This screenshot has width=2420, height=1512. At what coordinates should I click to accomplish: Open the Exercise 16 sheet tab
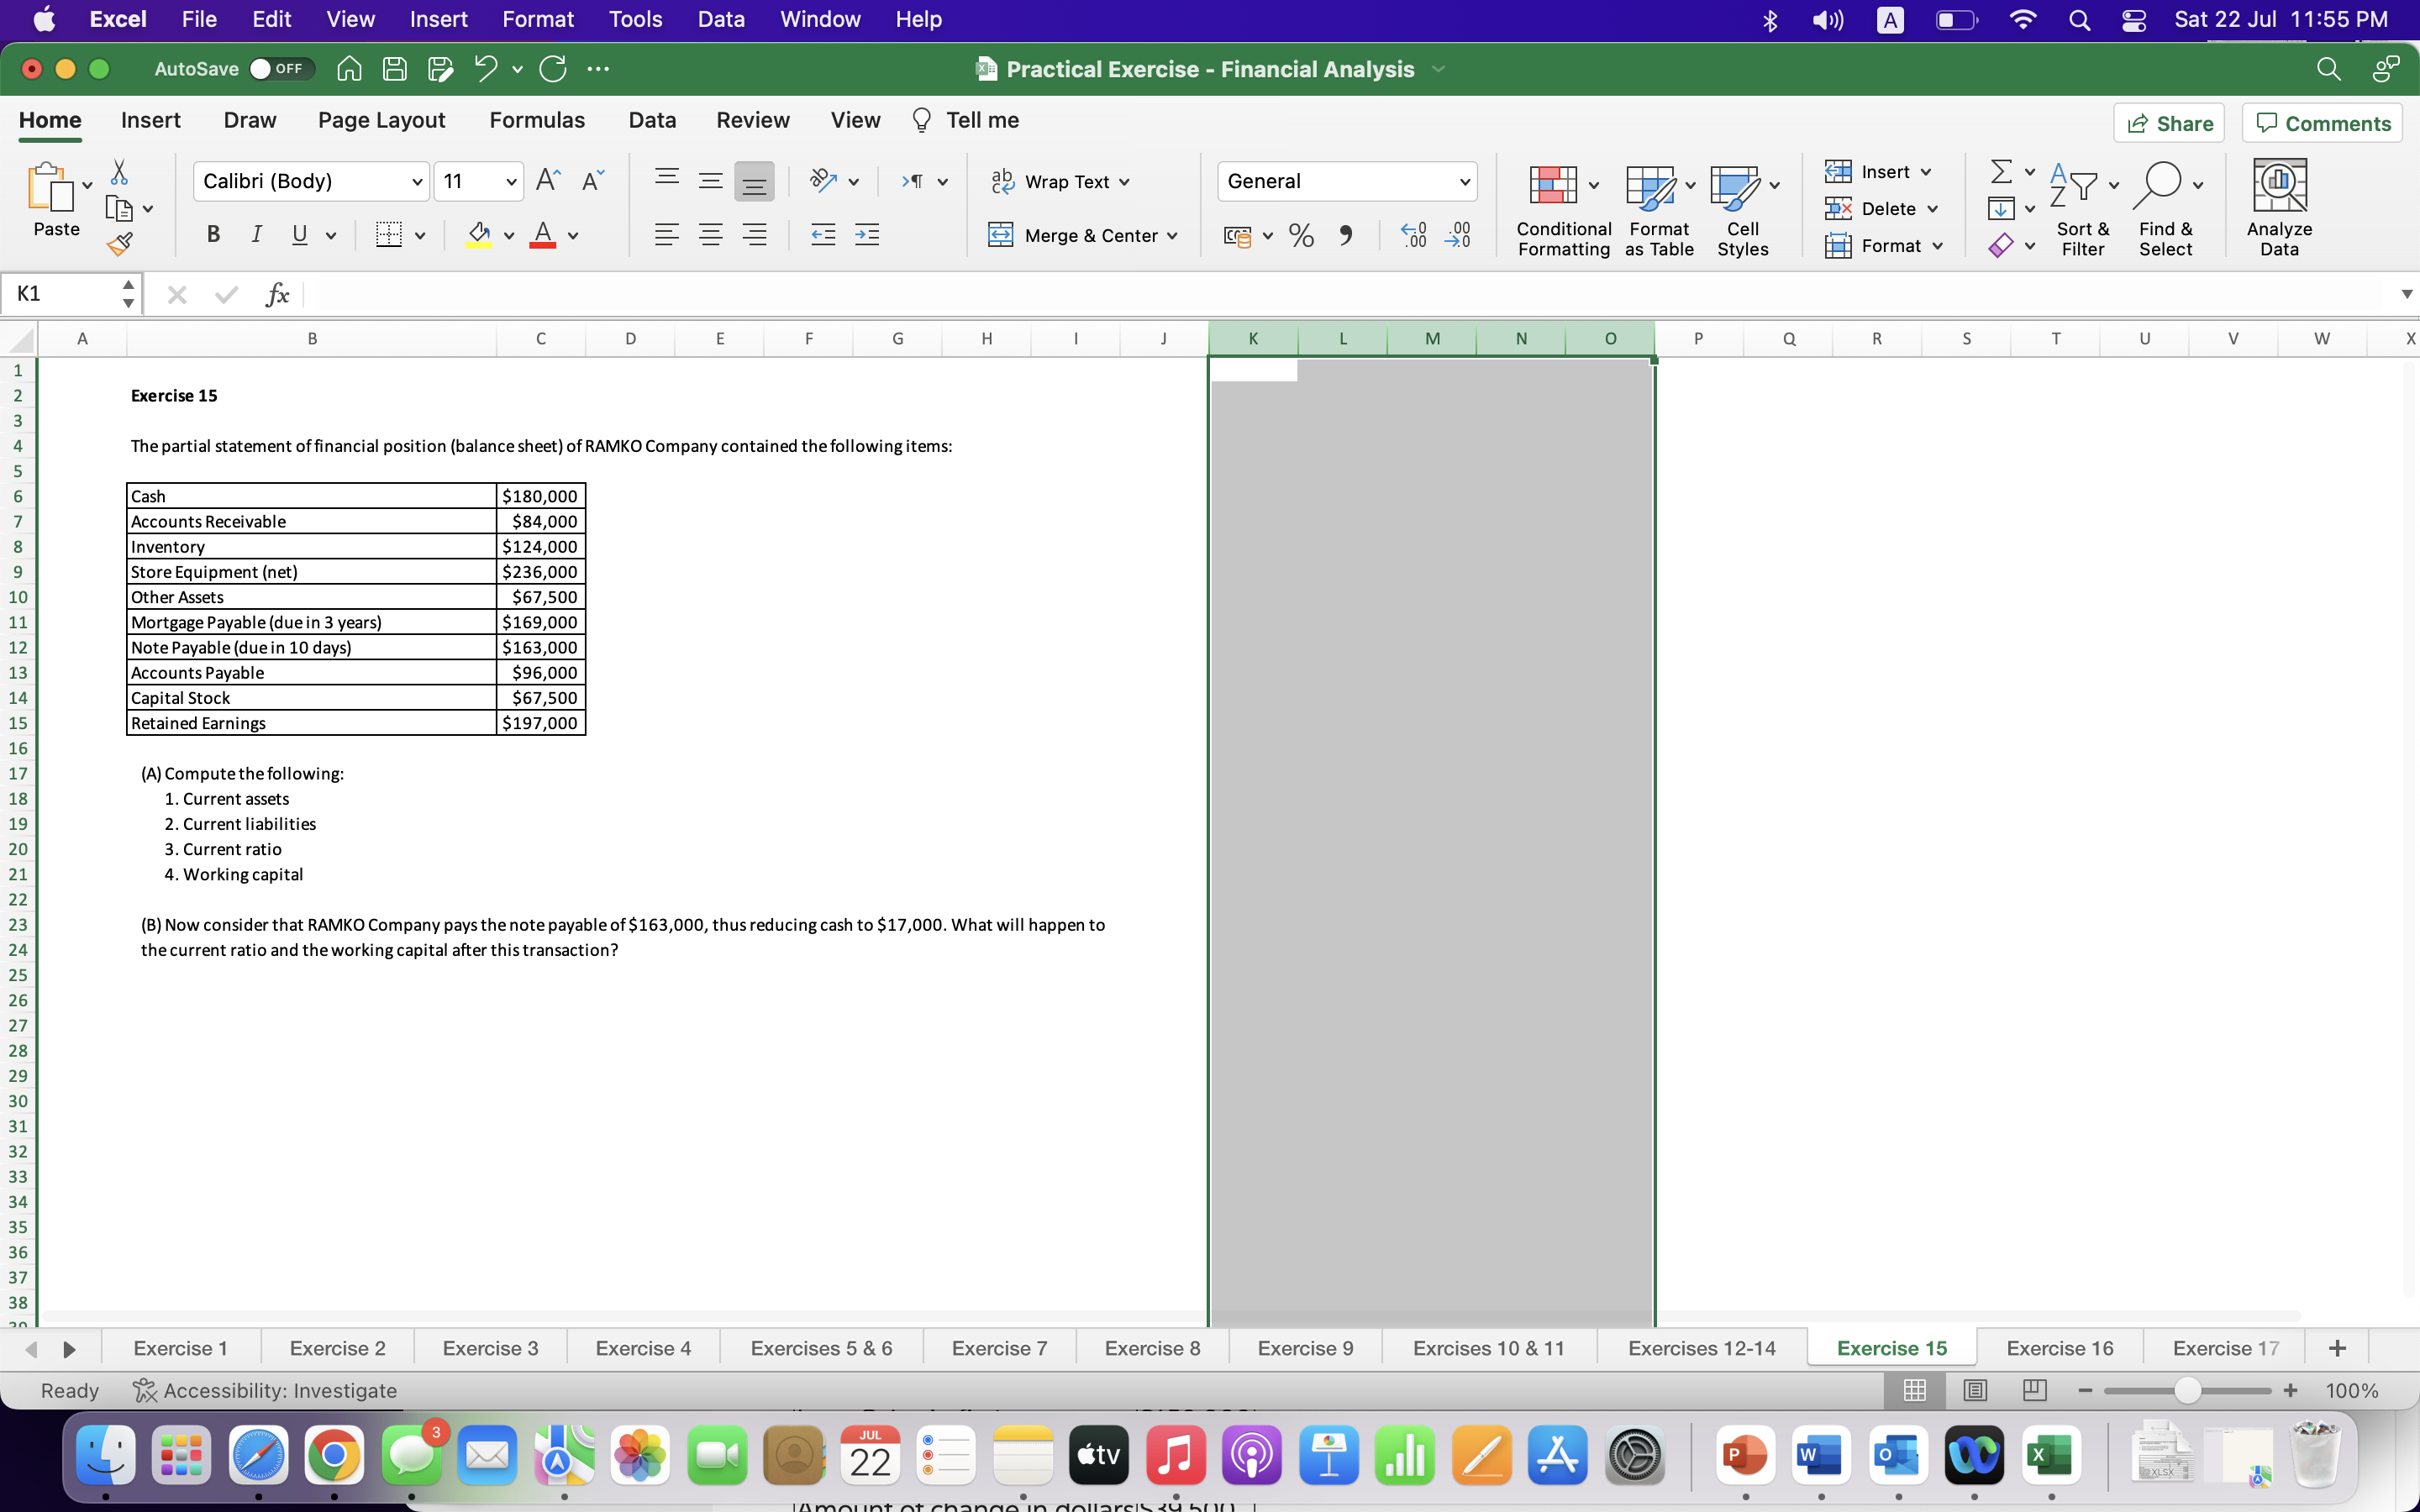coord(2058,1347)
